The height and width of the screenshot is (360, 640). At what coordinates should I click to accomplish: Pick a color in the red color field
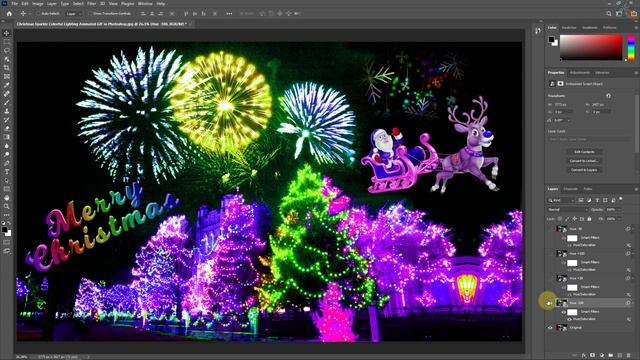point(591,47)
